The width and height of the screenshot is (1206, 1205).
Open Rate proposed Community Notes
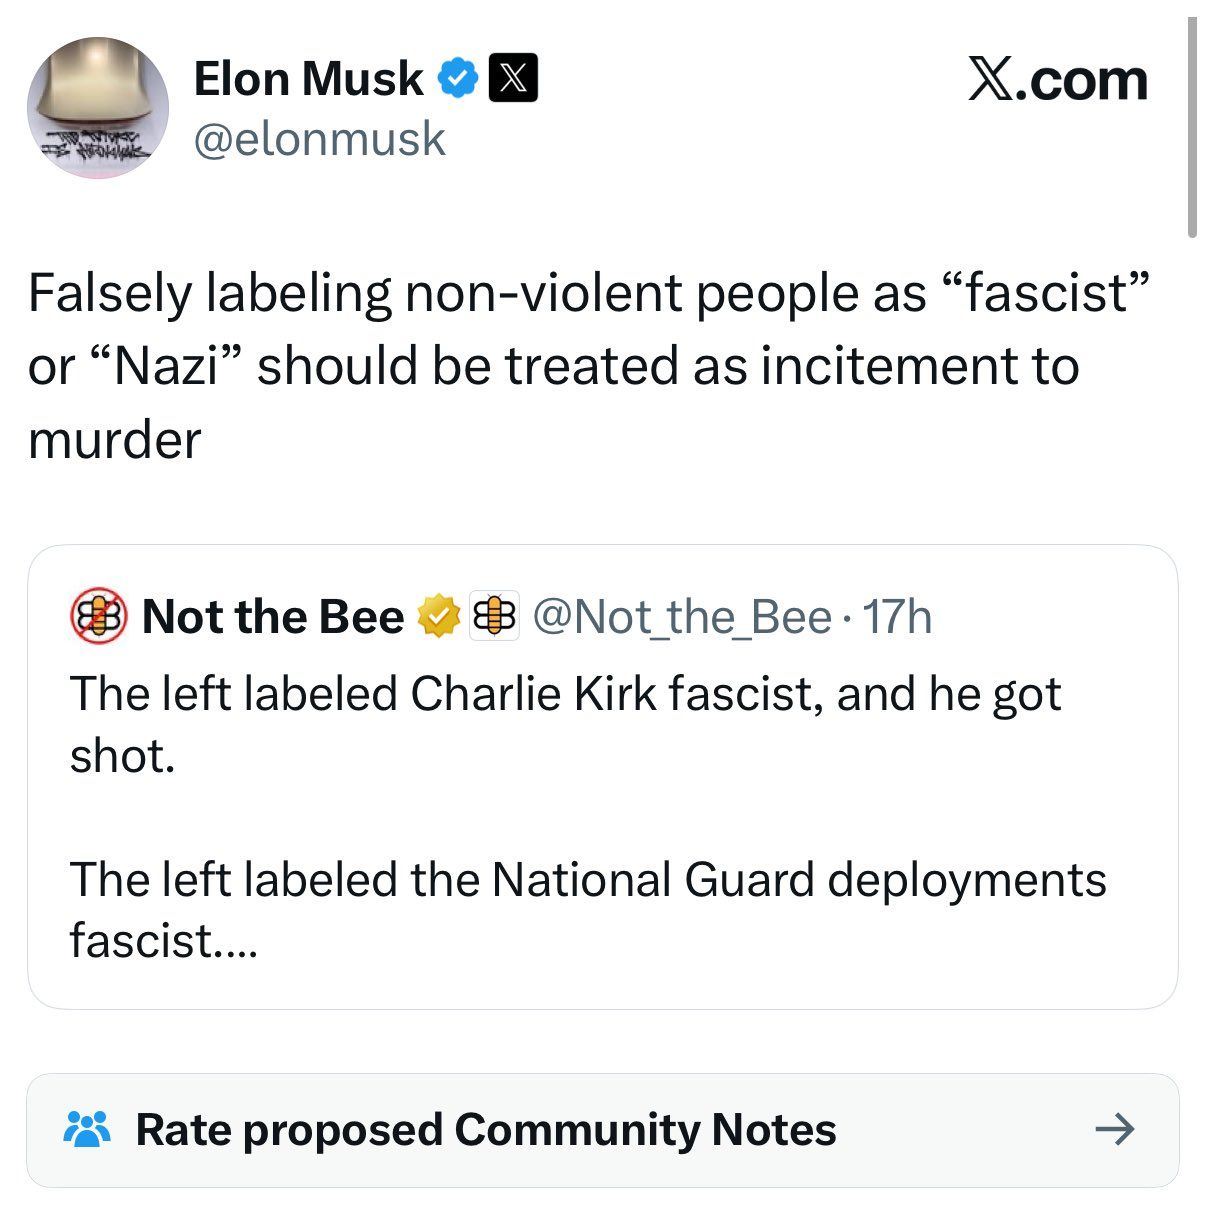click(x=486, y=1130)
